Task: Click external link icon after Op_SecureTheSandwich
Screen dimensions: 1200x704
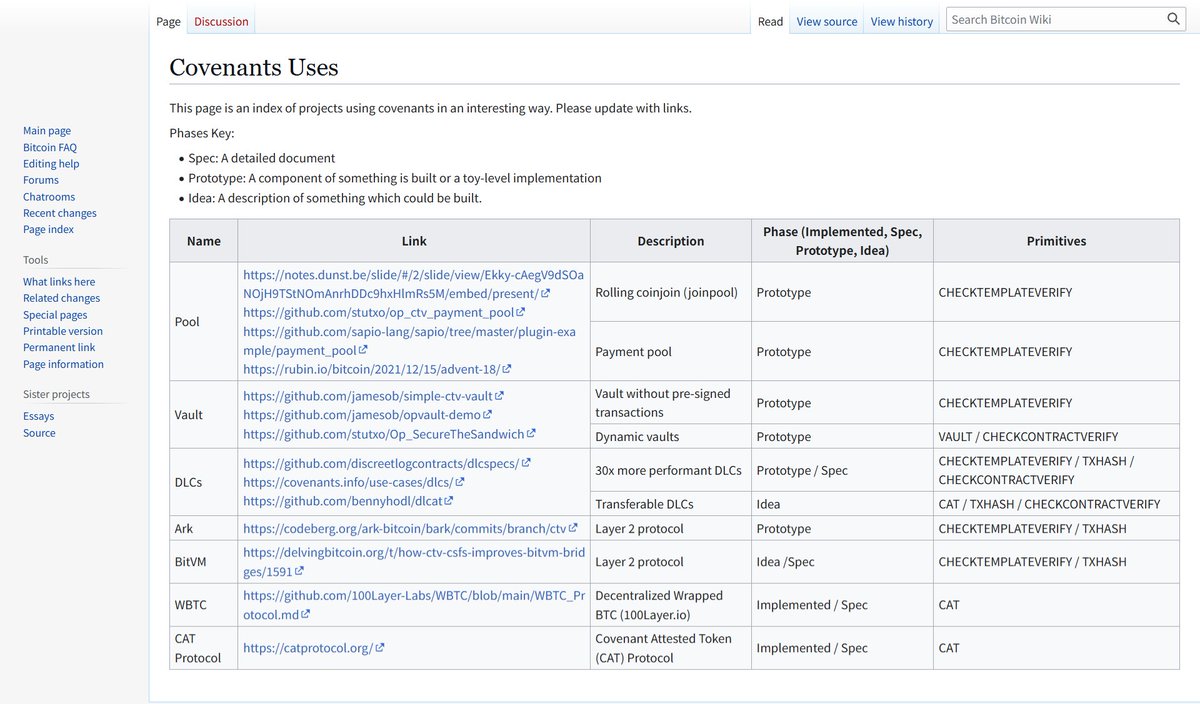Action: (x=531, y=434)
